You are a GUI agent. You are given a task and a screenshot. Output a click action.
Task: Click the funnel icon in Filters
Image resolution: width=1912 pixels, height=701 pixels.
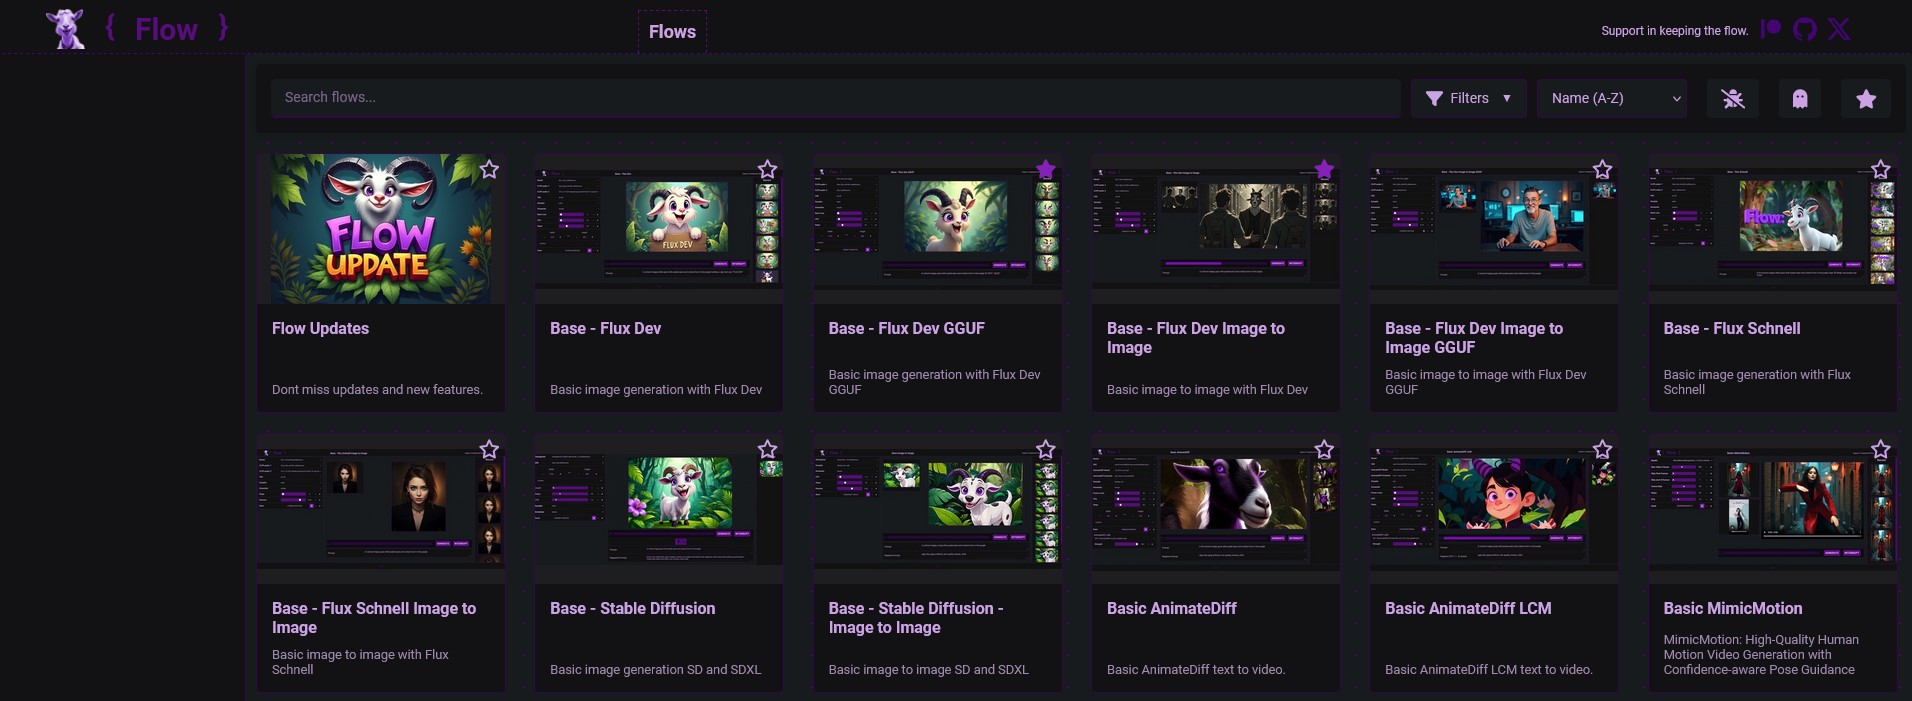point(1434,98)
